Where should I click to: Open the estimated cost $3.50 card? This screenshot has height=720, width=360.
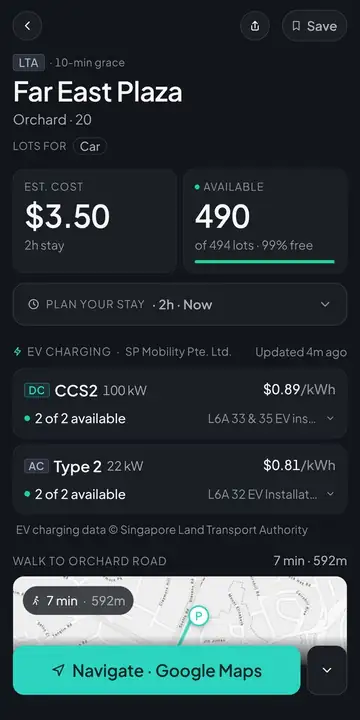point(95,221)
